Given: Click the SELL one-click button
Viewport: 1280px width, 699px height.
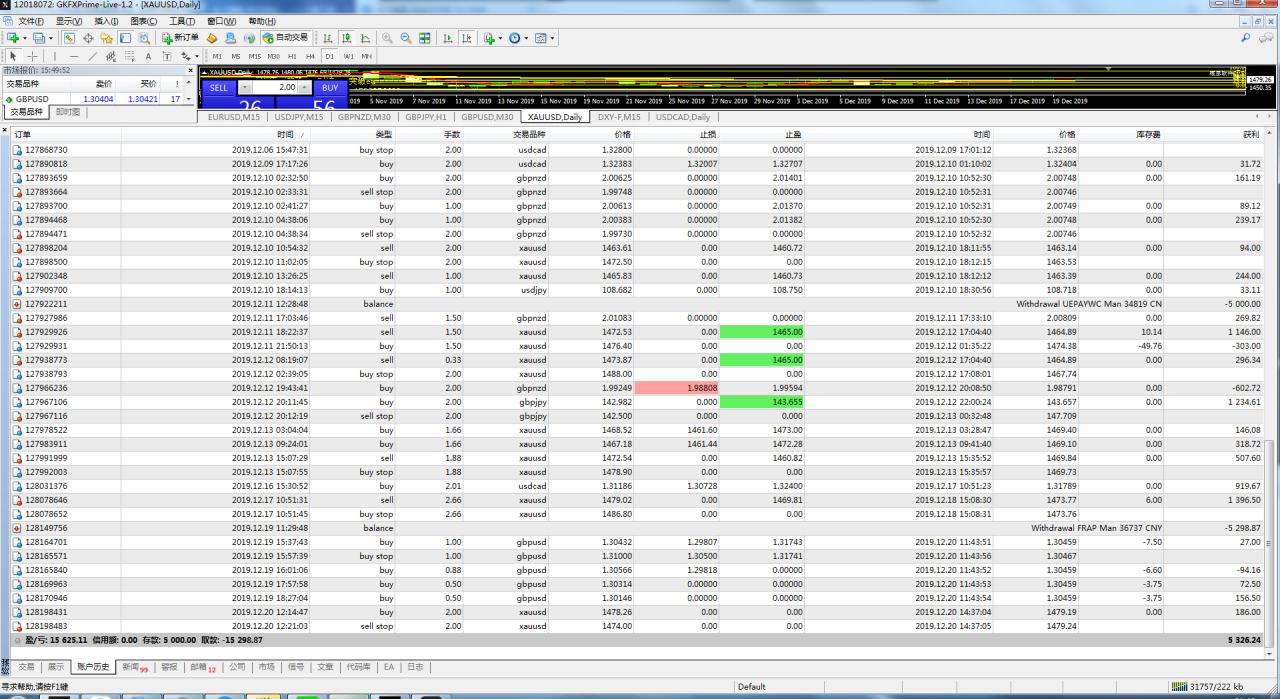Looking at the screenshot, I should coord(220,87).
